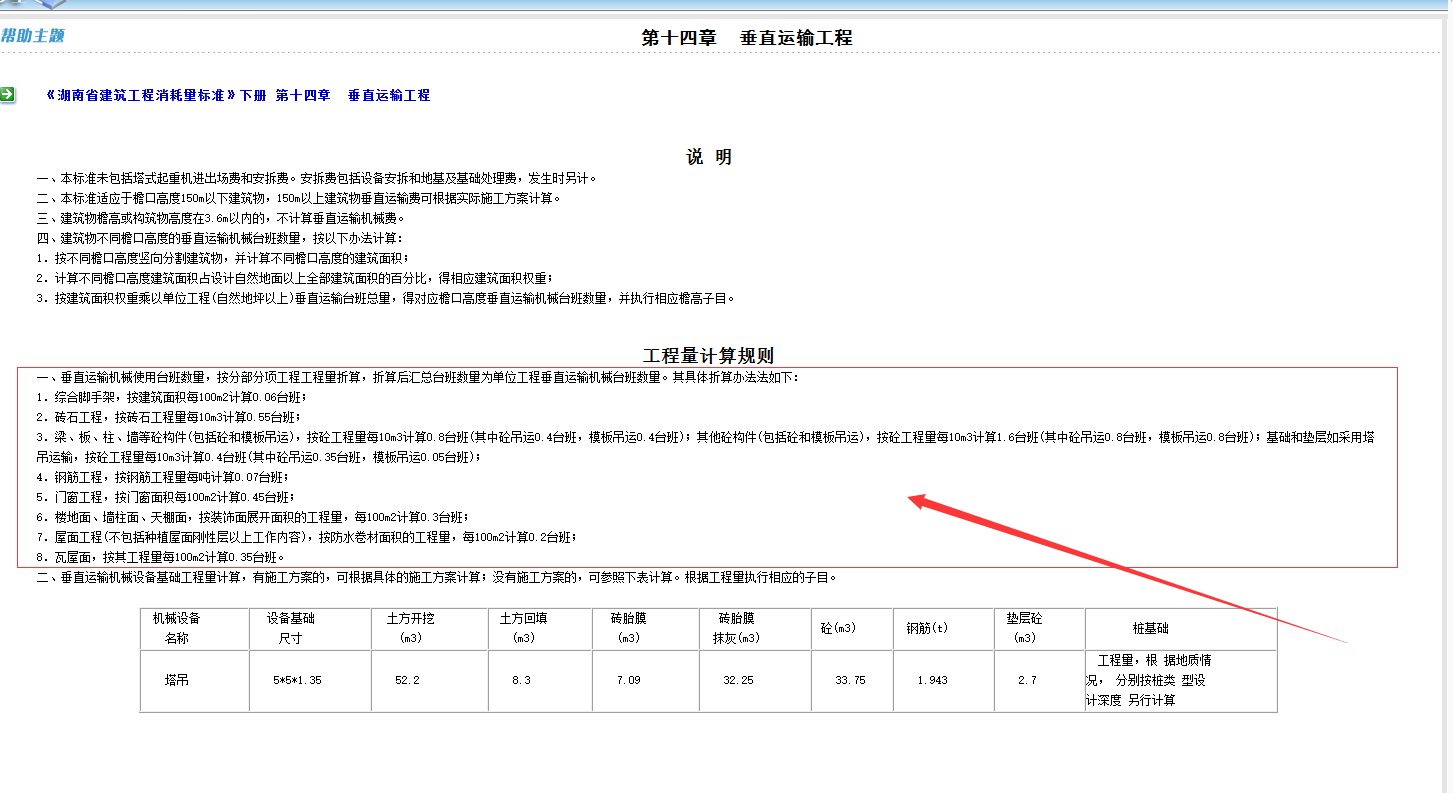Click the 1.943 table cell

tap(944, 680)
